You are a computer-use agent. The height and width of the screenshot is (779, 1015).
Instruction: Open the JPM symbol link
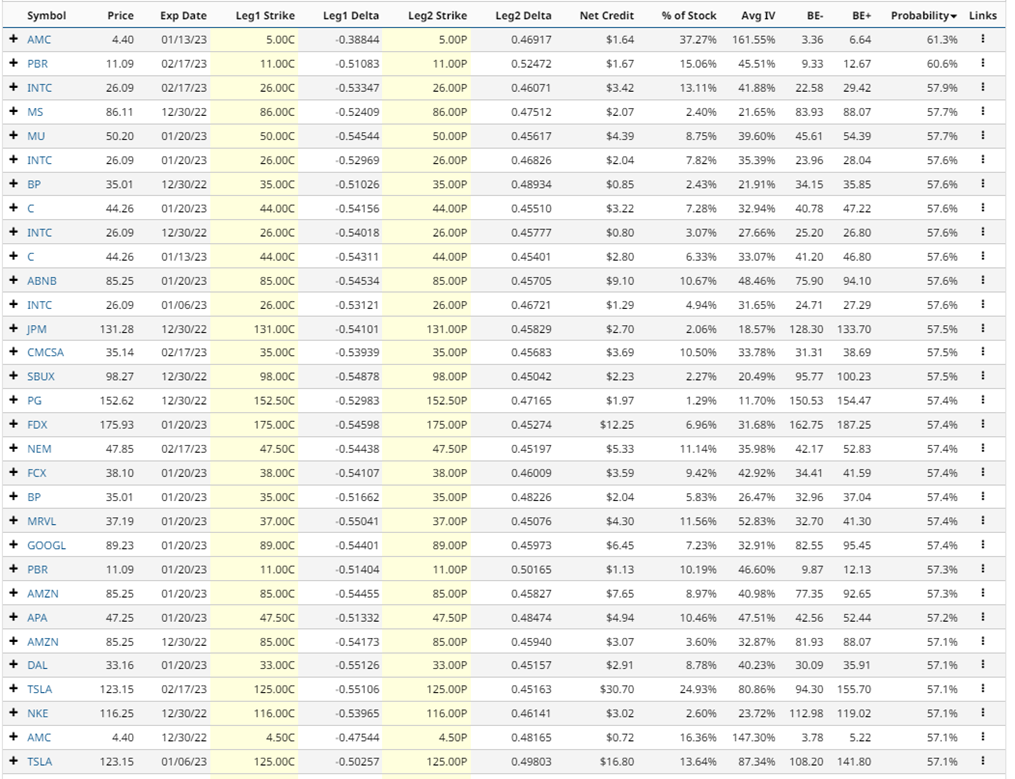(x=37, y=329)
